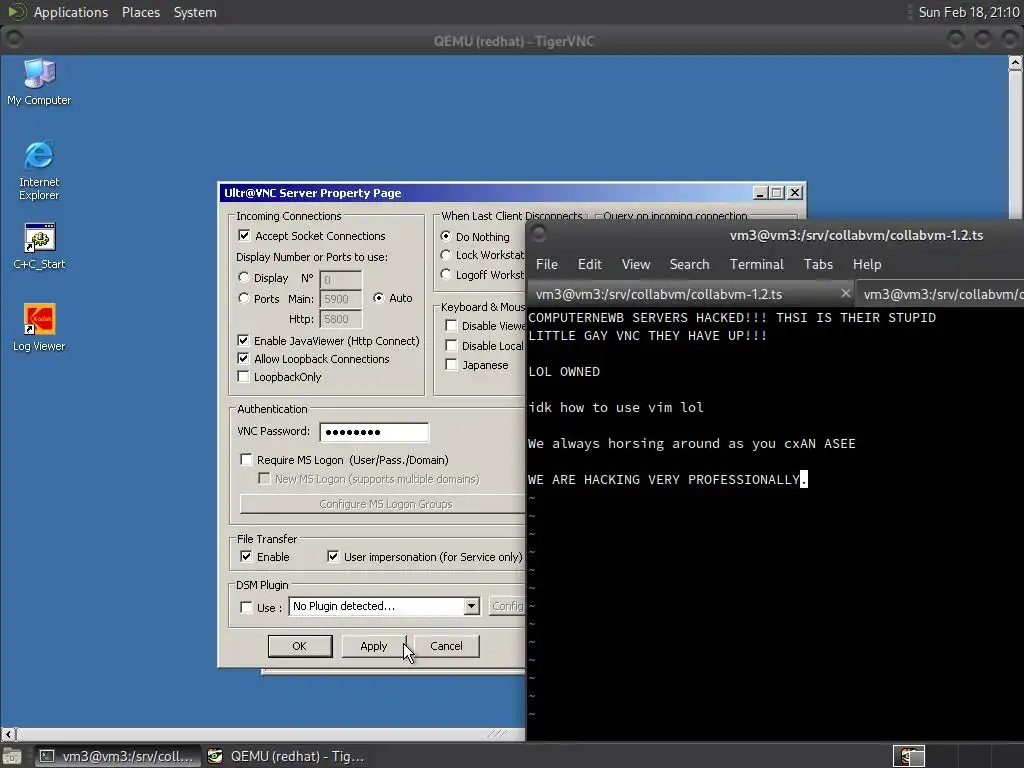Switch to QEMU (redhat) TigerVNC in taskbar
1024x768 pixels.
[287, 756]
